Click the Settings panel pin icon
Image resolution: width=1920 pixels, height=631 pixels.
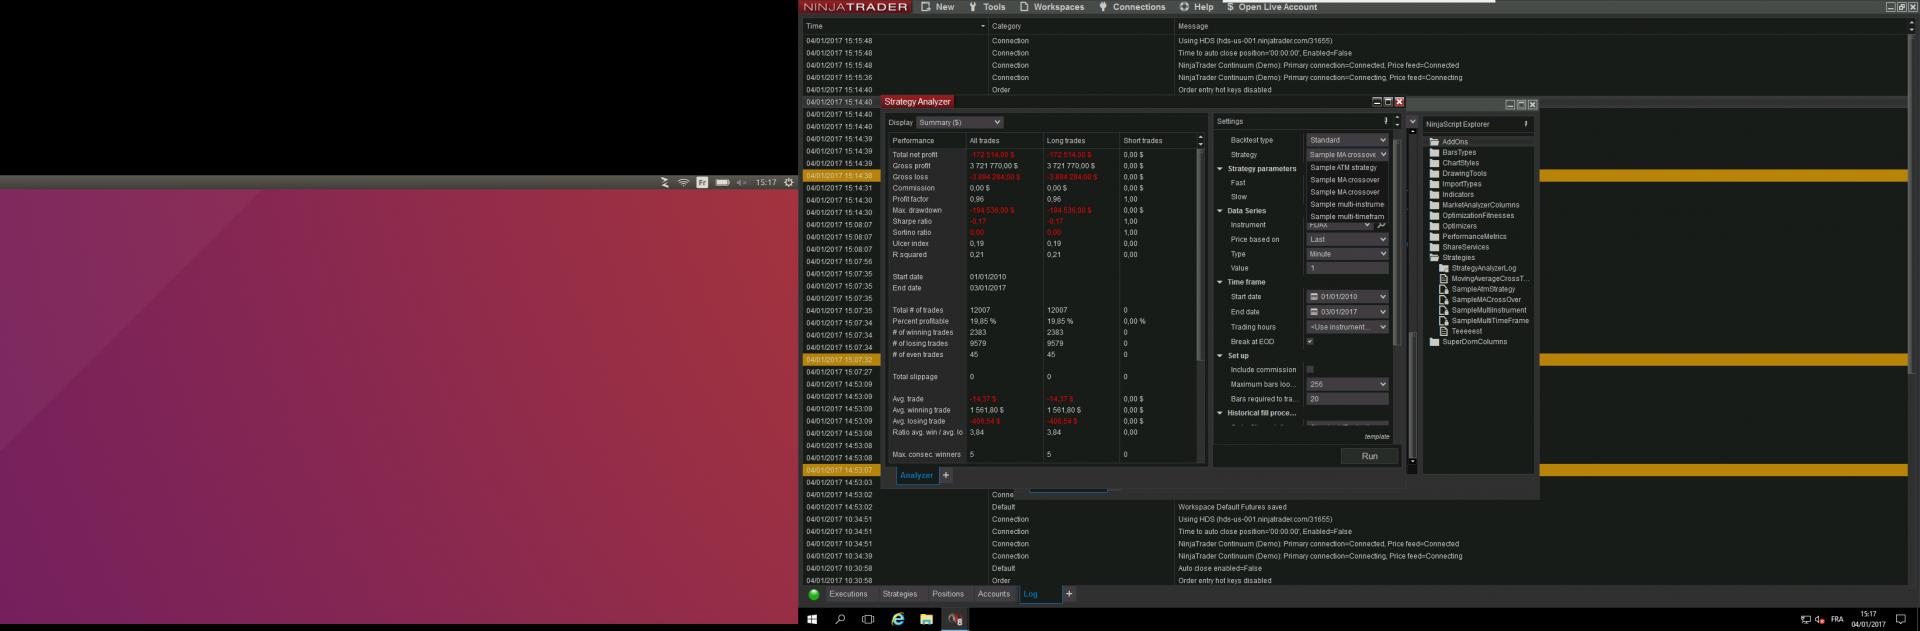coord(1385,121)
